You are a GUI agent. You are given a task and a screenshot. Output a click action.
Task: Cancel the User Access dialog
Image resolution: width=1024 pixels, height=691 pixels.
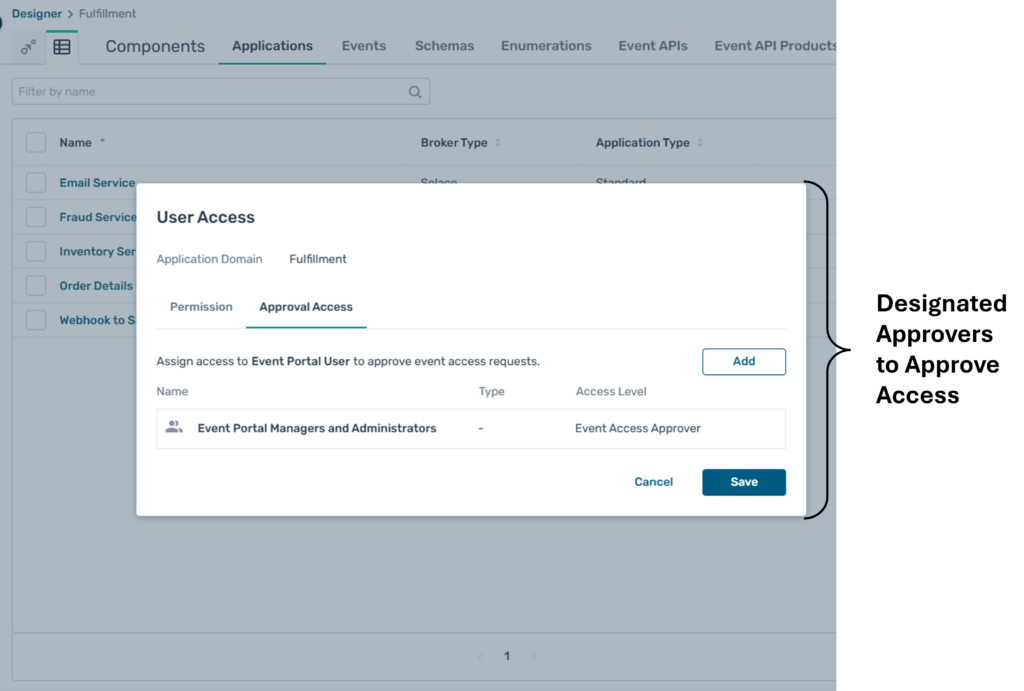coord(653,482)
